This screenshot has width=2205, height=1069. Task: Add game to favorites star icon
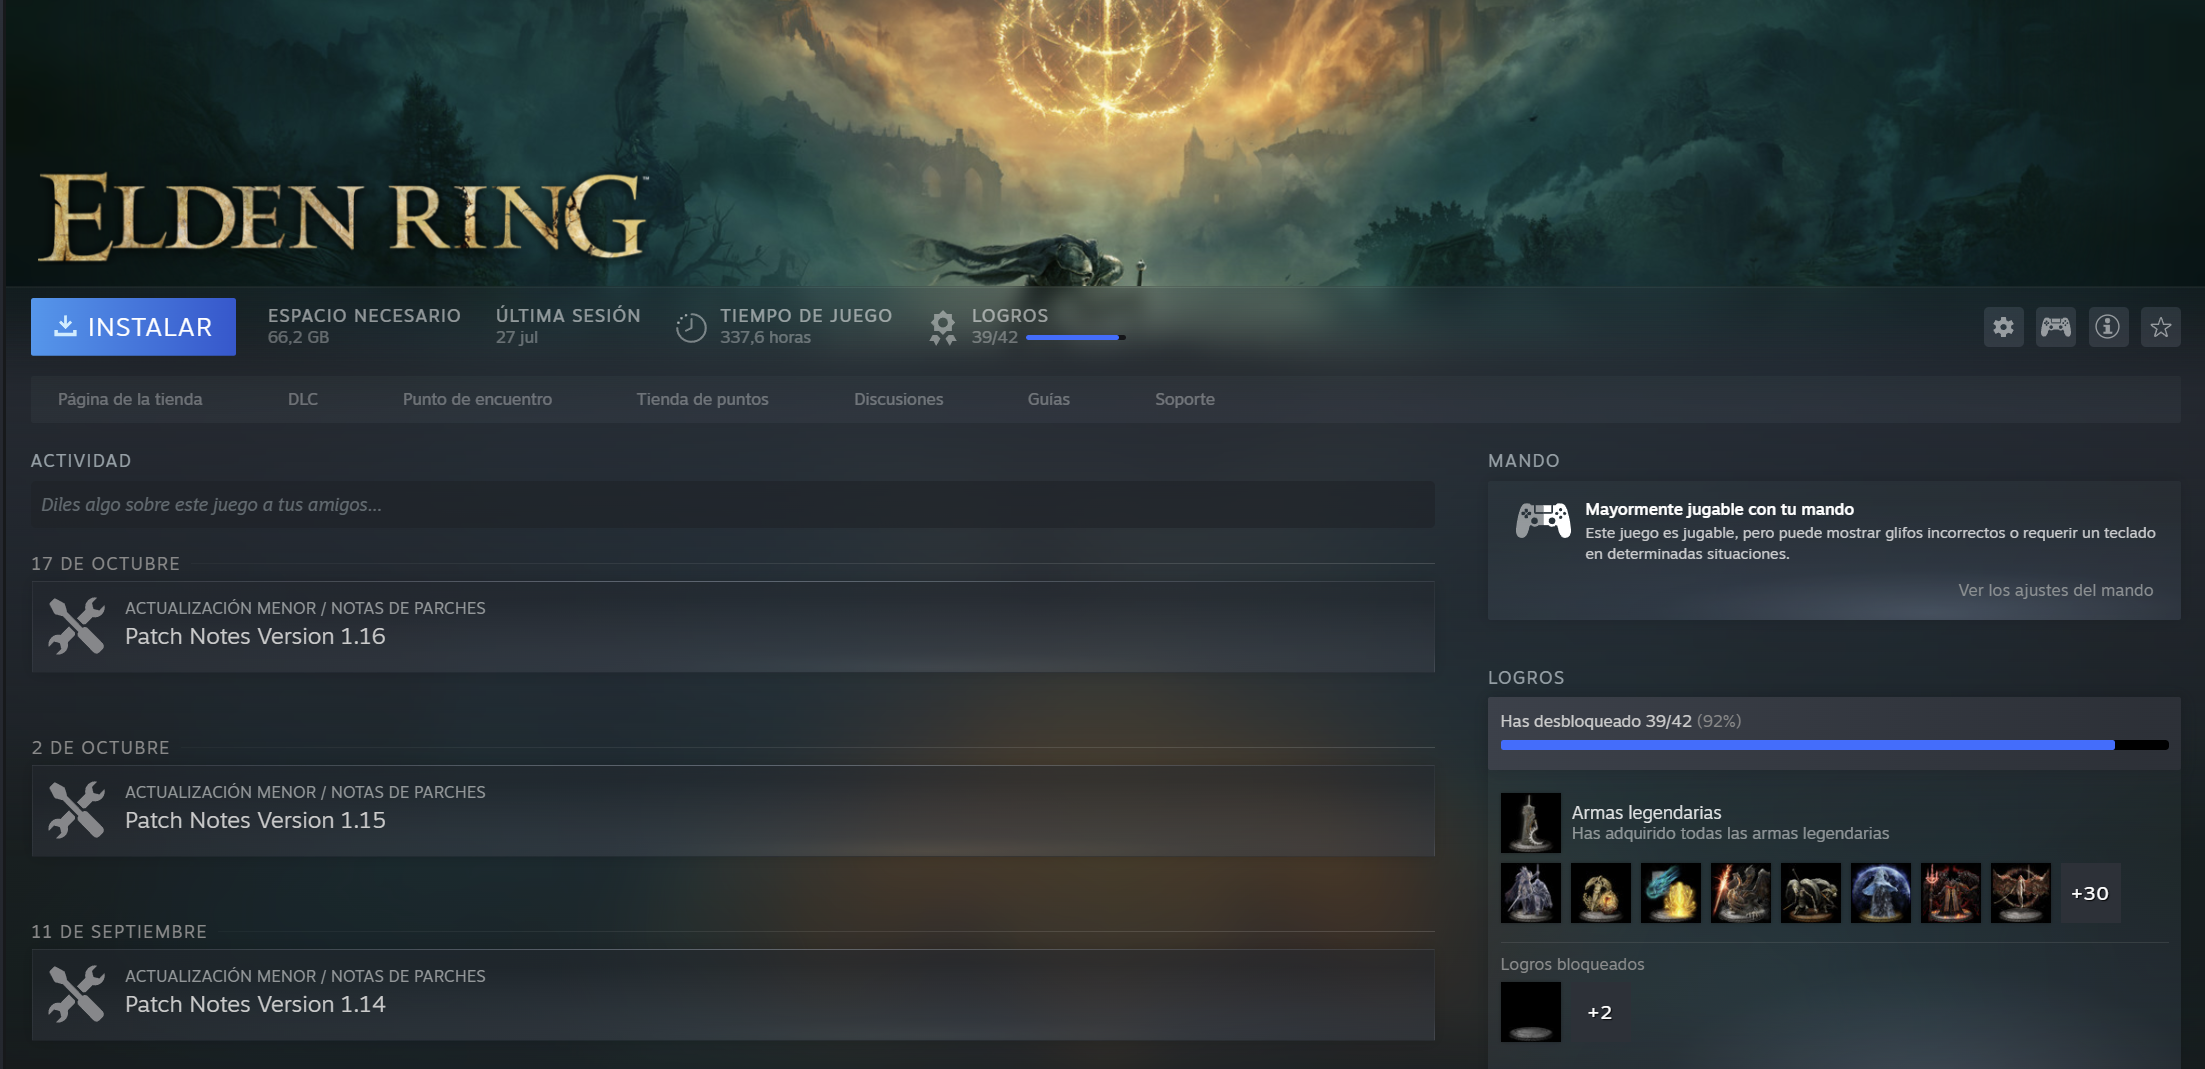2160,327
